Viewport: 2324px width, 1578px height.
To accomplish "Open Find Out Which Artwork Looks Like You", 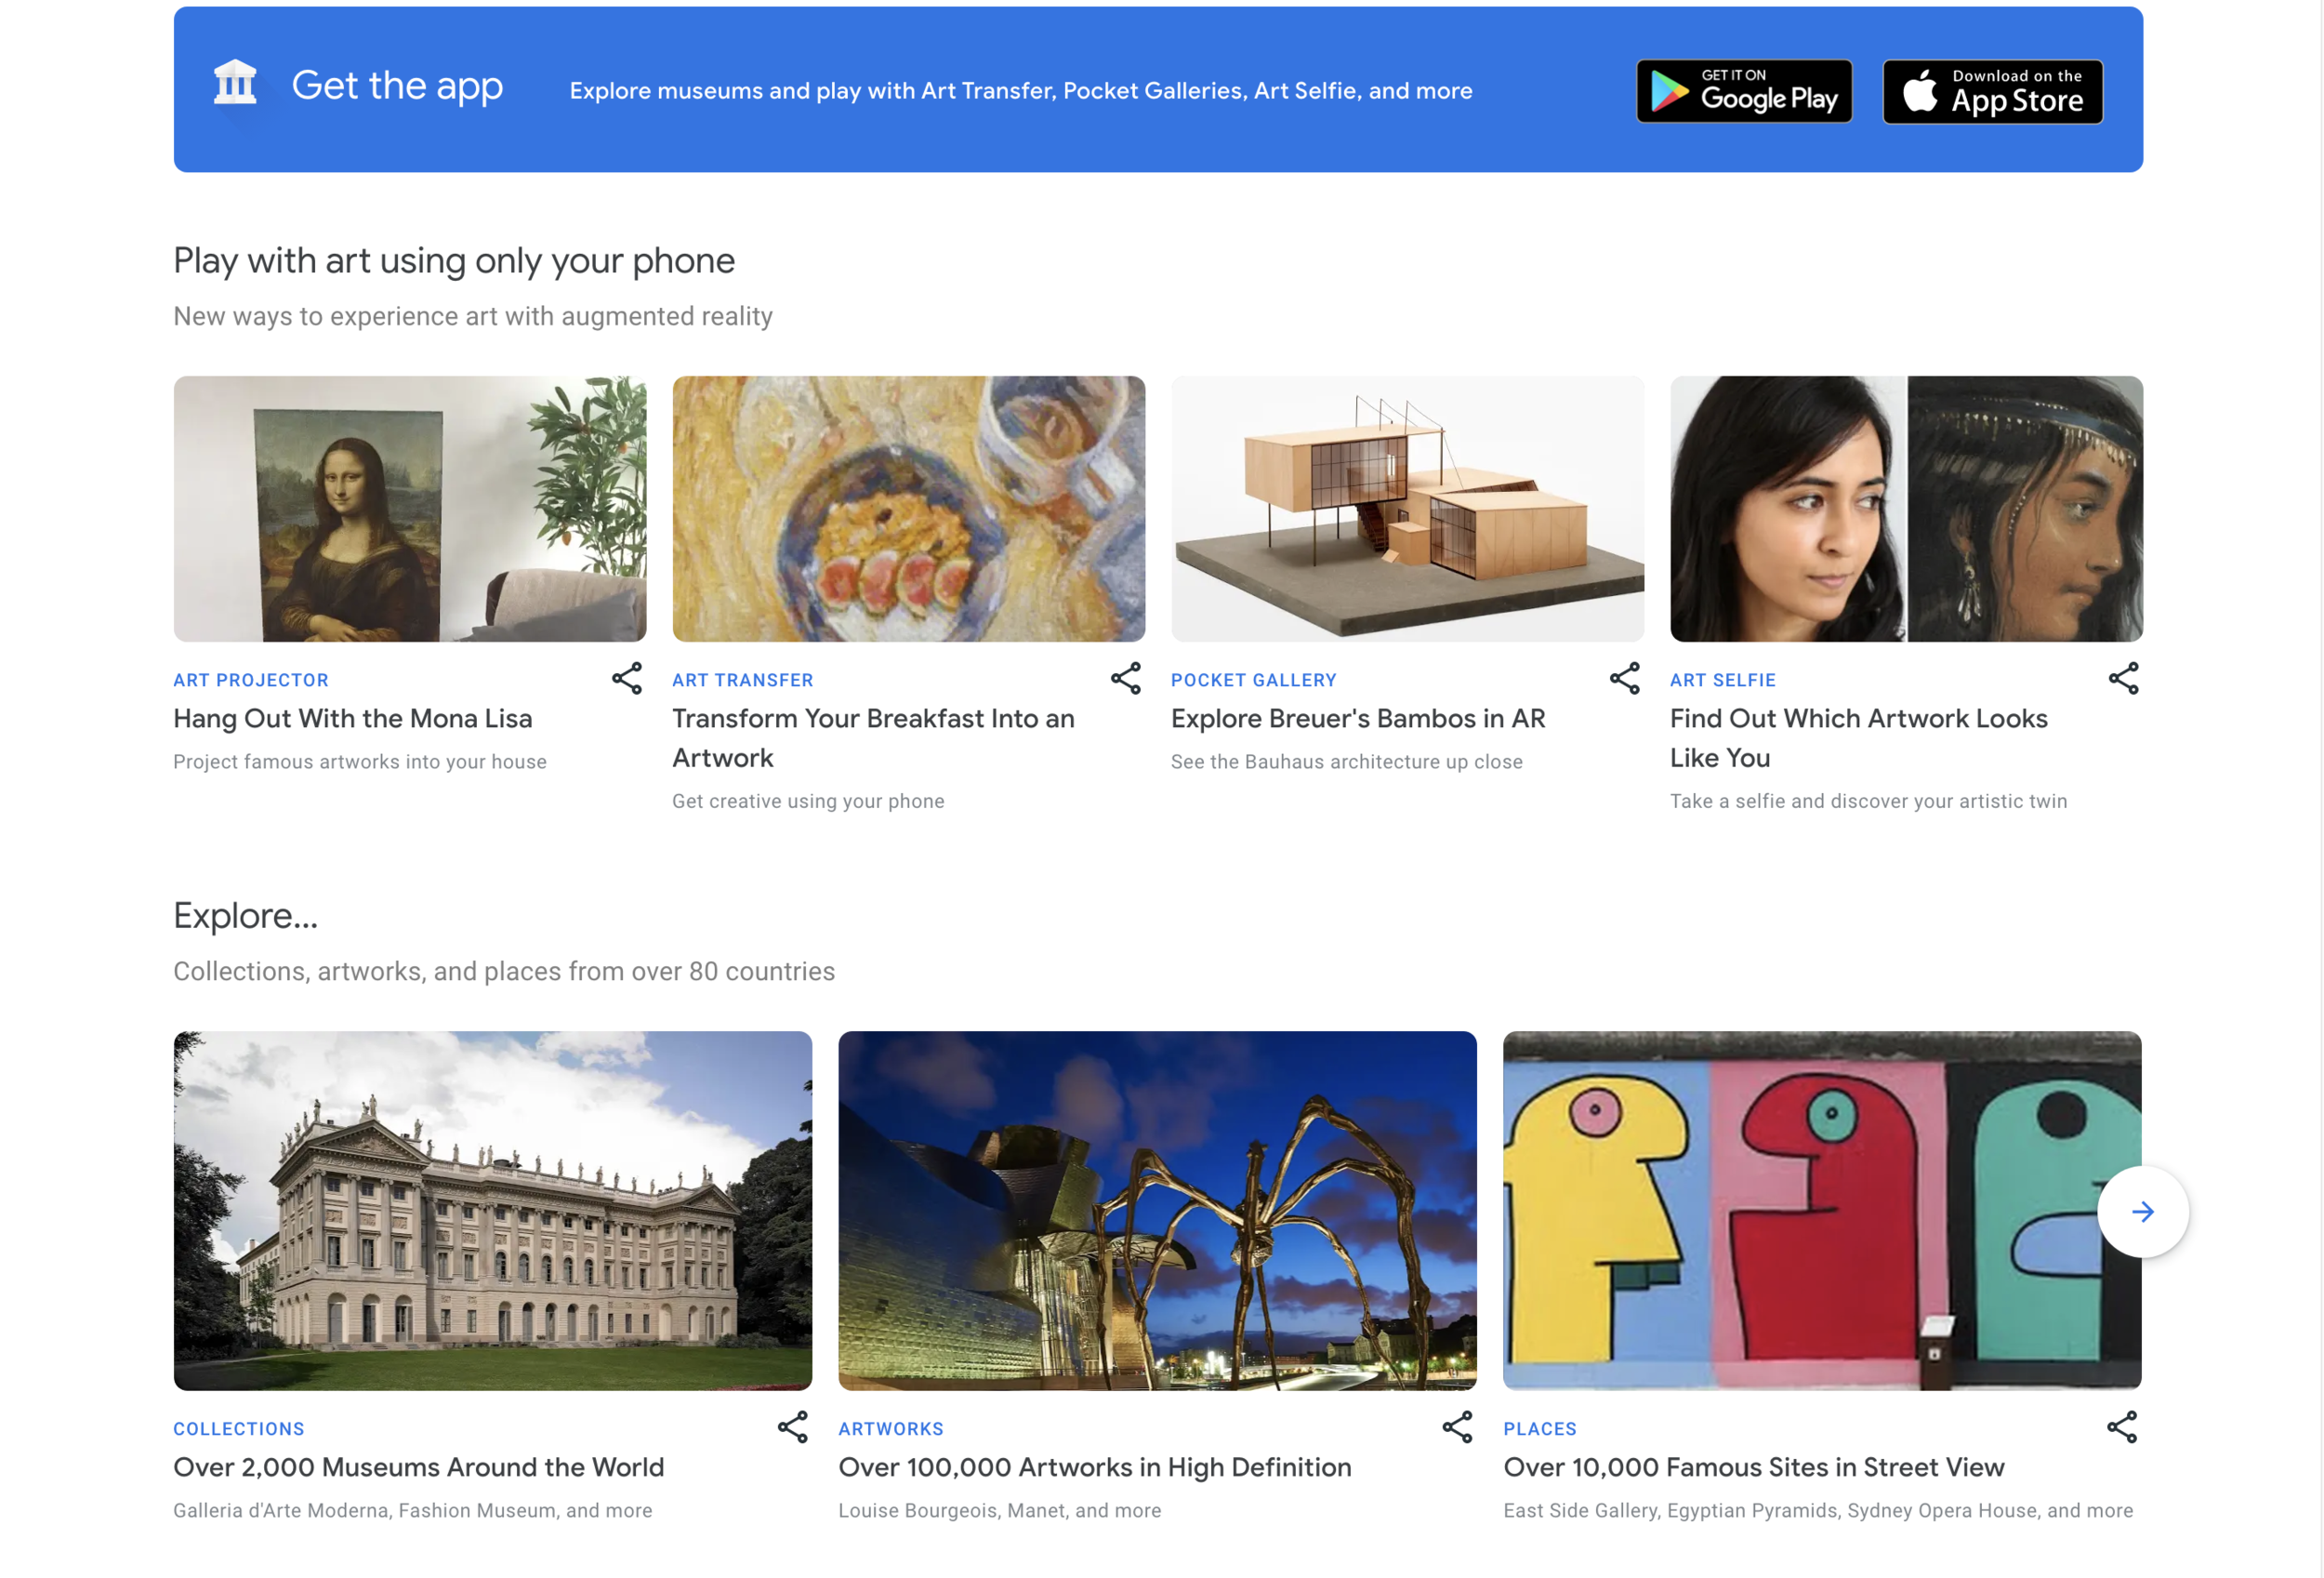I will tap(1859, 738).
